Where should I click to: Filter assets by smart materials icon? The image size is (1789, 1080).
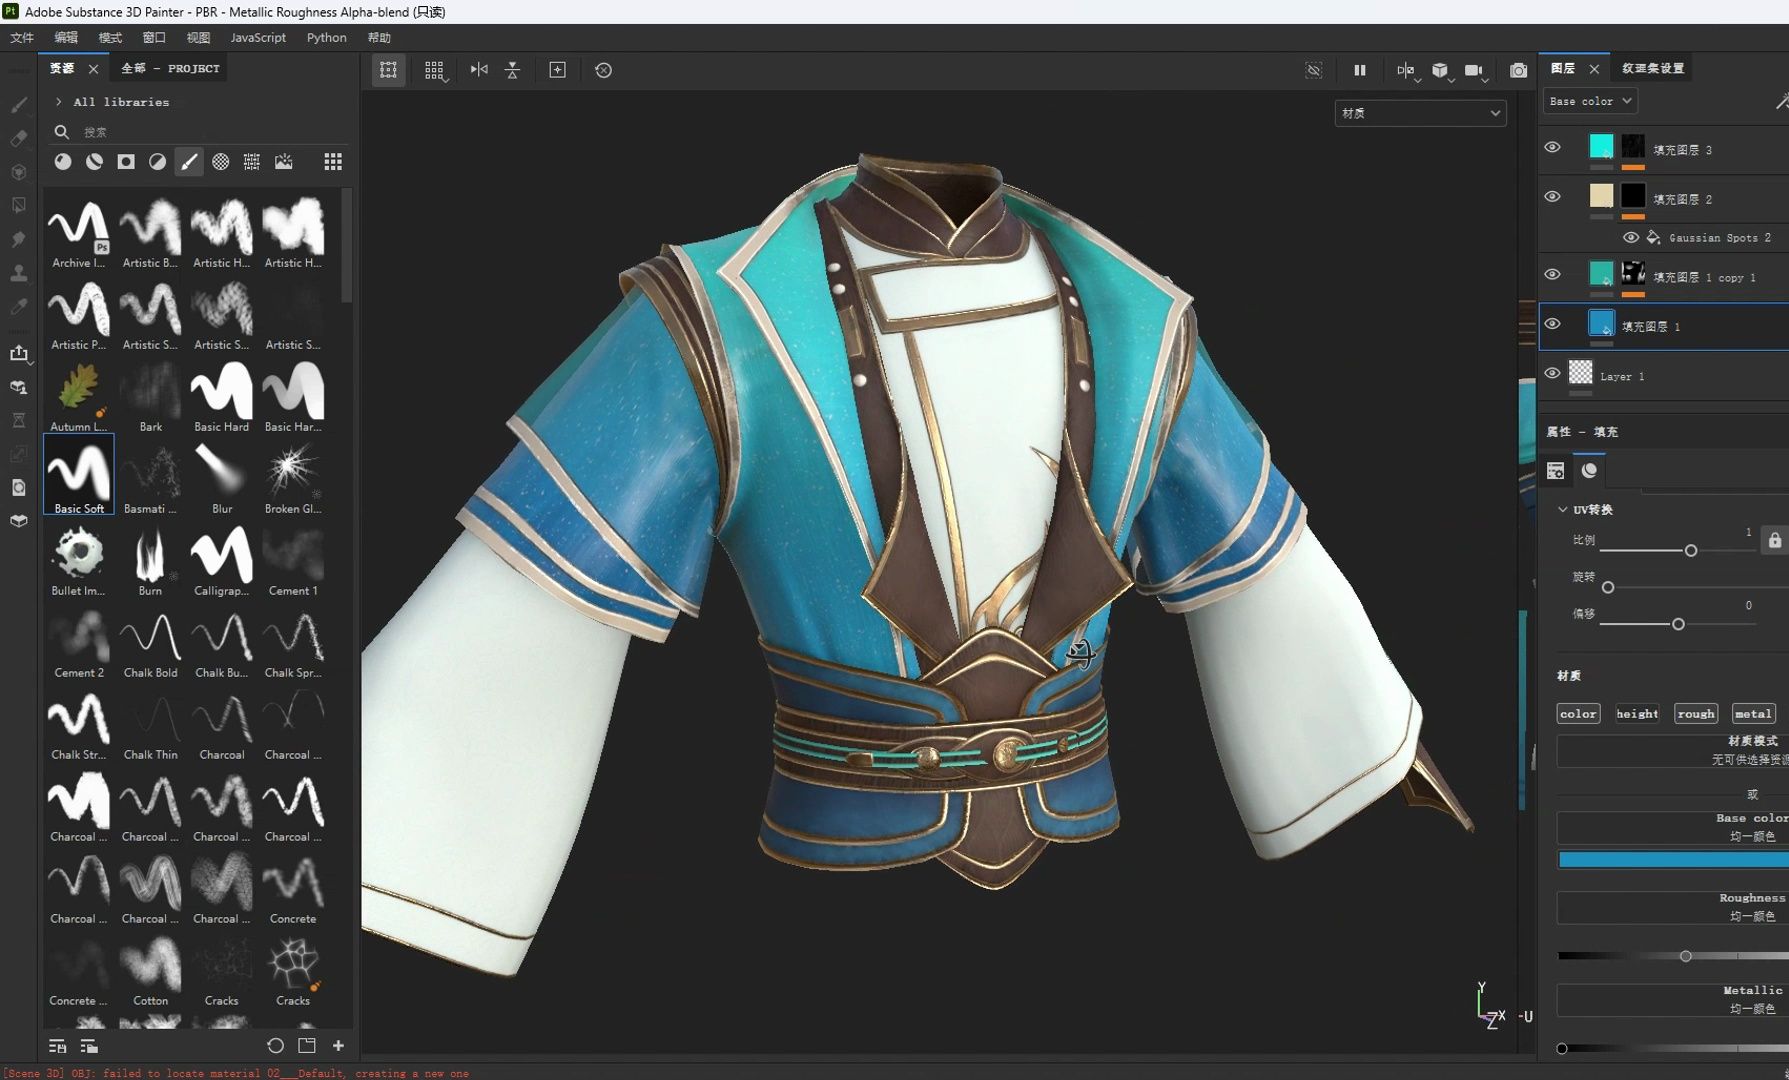(94, 161)
